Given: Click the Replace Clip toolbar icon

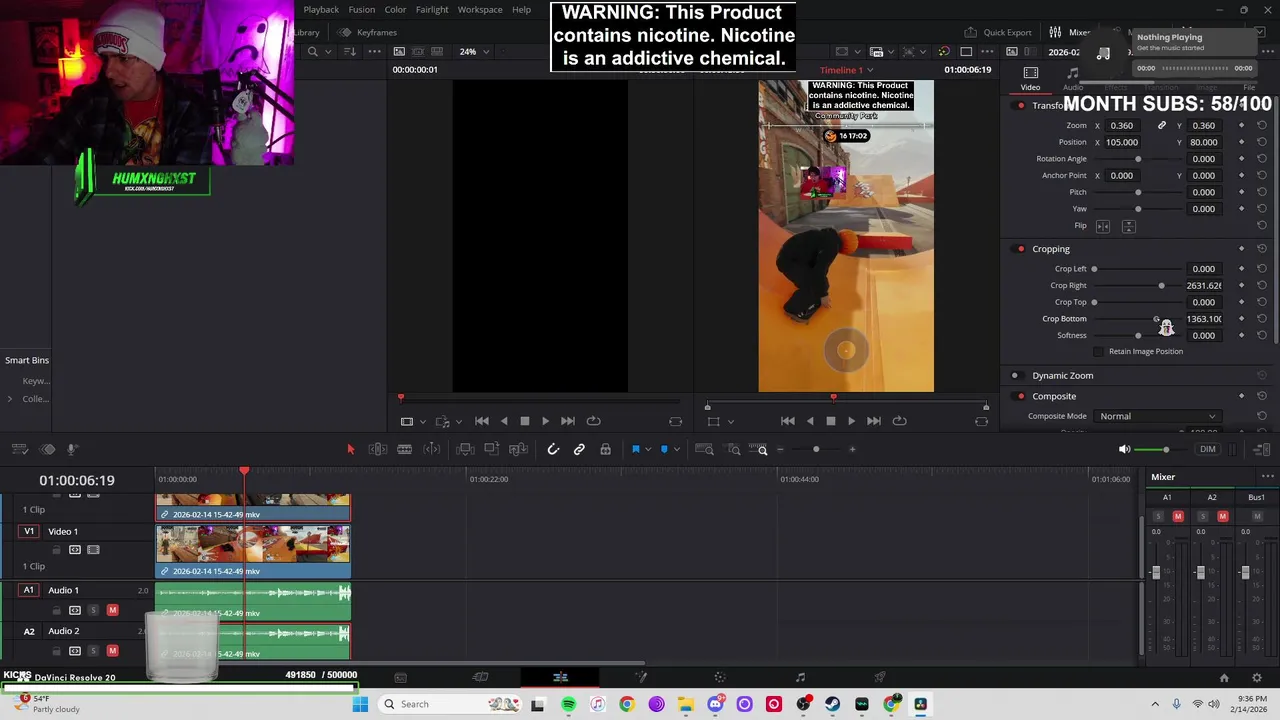Looking at the screenshot, I should (x=518, y=449).
